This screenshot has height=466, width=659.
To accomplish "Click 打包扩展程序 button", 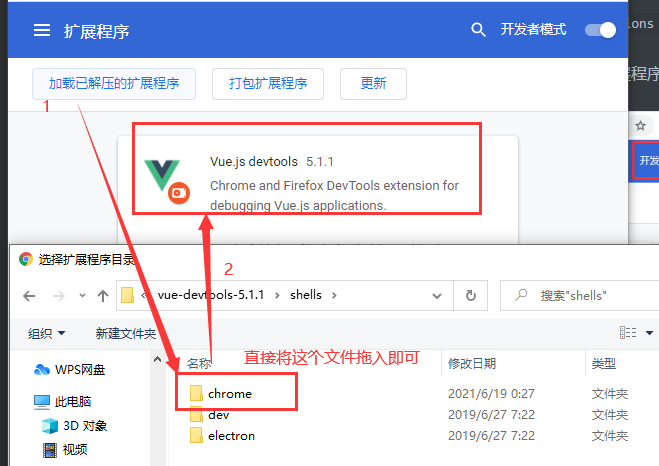I will point(268,84).
